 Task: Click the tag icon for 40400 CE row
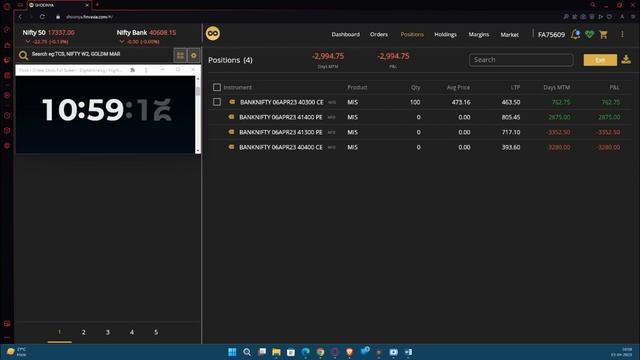click(x=231, y=147)
